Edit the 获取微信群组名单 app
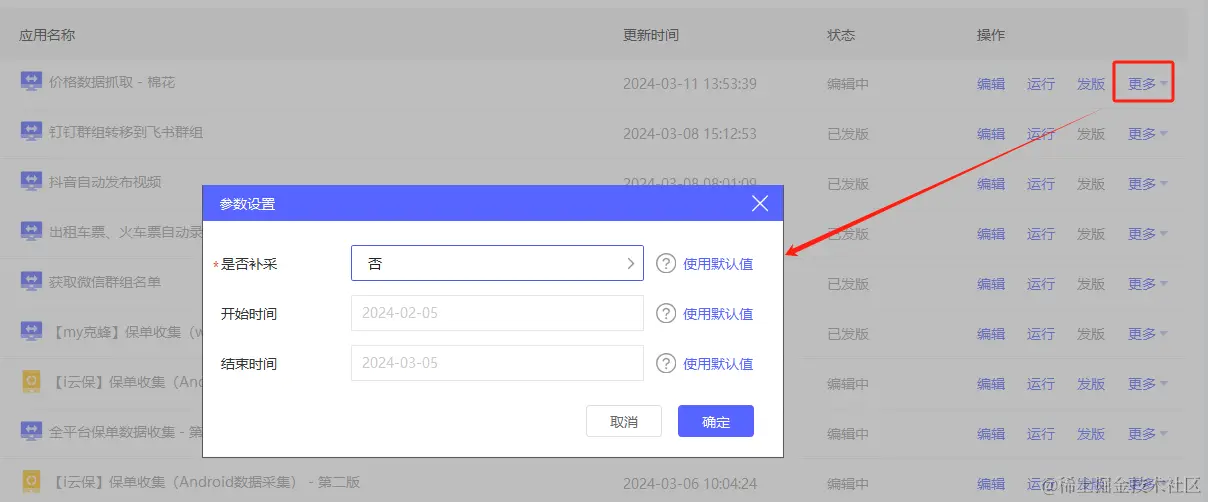 point(991,284)
